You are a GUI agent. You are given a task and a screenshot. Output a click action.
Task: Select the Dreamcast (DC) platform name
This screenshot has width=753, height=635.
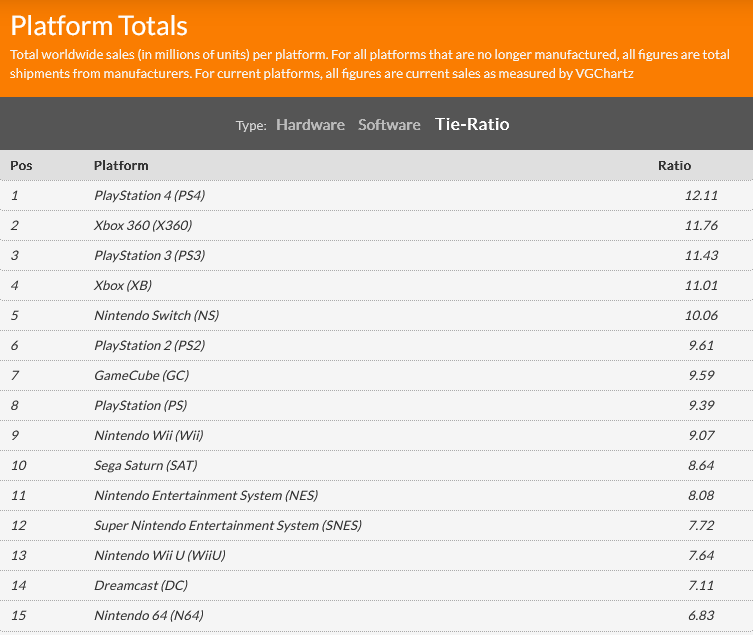141,586
